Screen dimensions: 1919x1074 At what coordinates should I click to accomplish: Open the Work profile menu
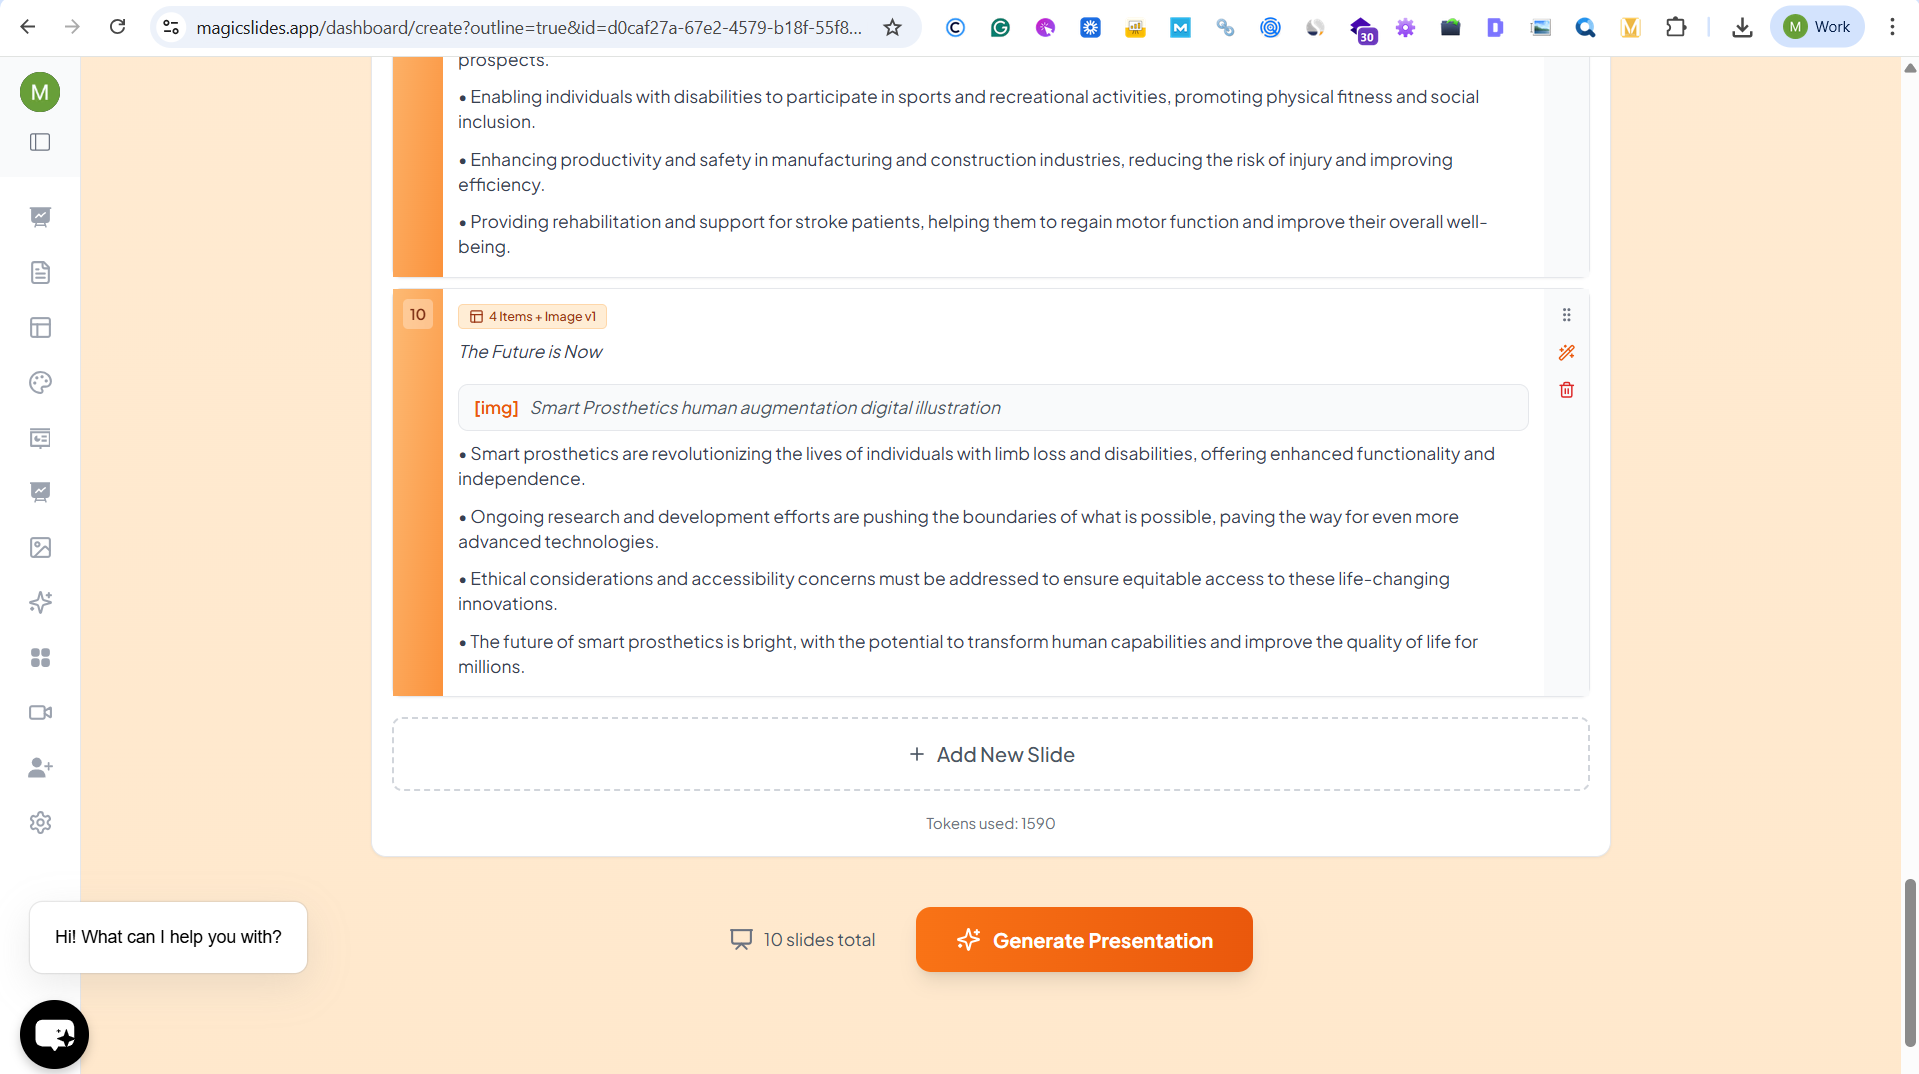1817,27
